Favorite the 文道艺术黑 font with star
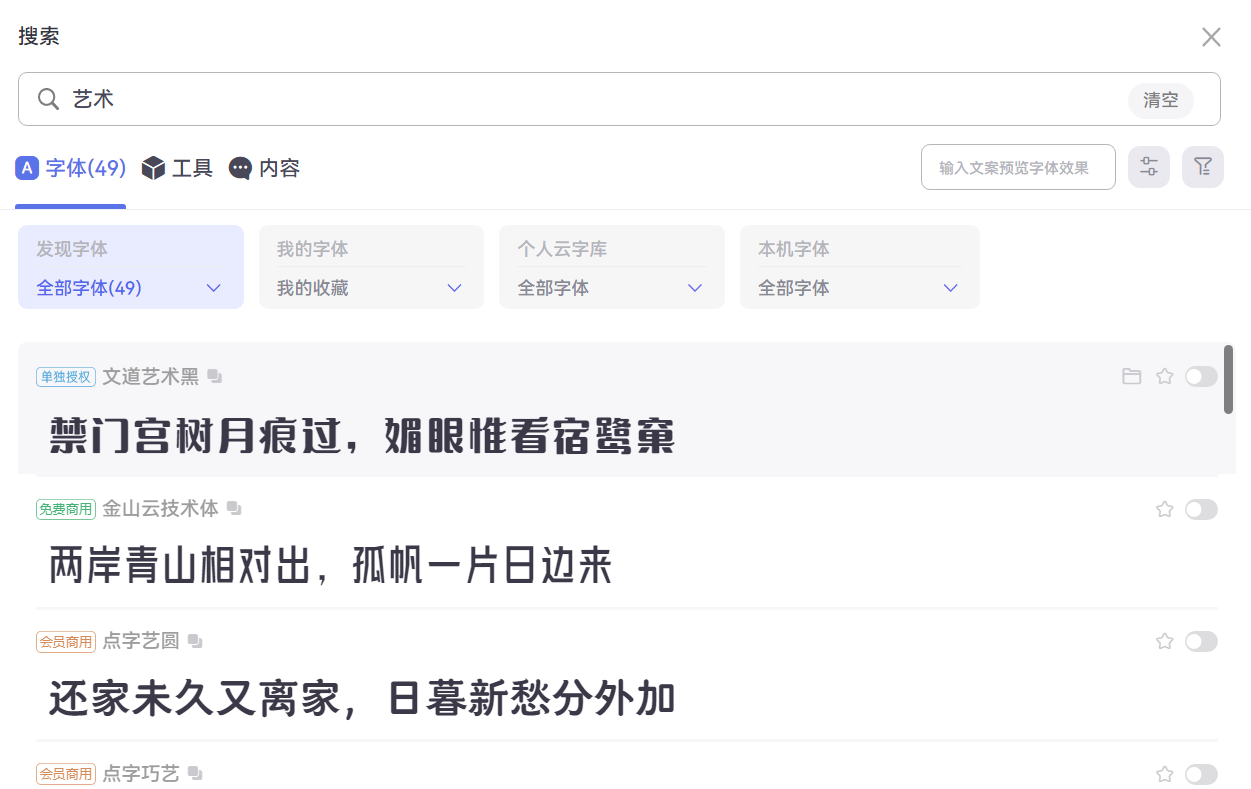This screenshot has height=789, width=1251. pyautogui.click(x=1164, y=376)
